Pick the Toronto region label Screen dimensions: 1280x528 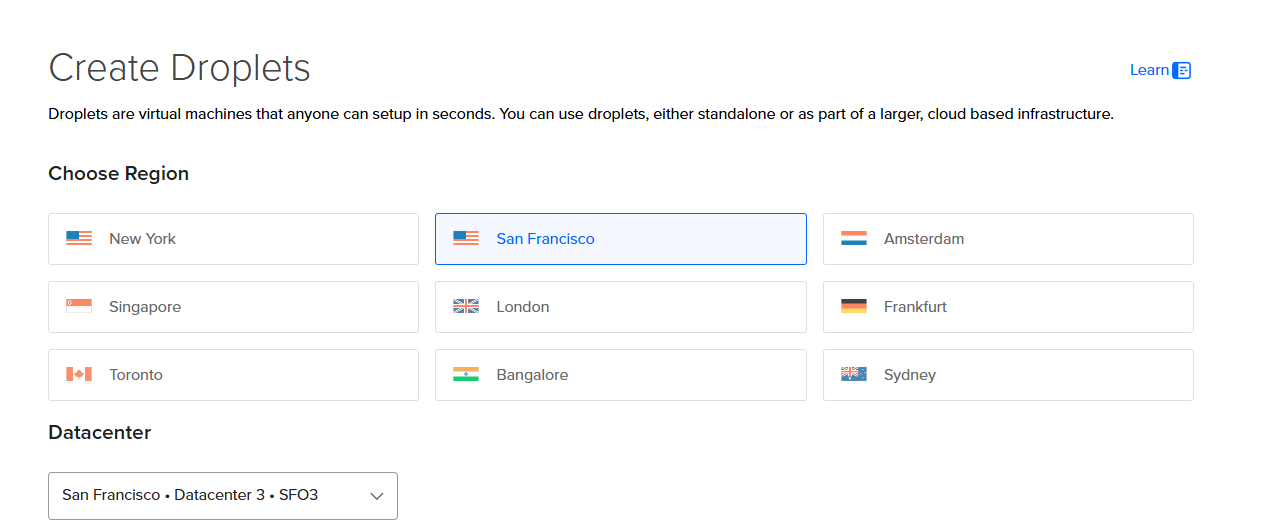coord(136,375)
